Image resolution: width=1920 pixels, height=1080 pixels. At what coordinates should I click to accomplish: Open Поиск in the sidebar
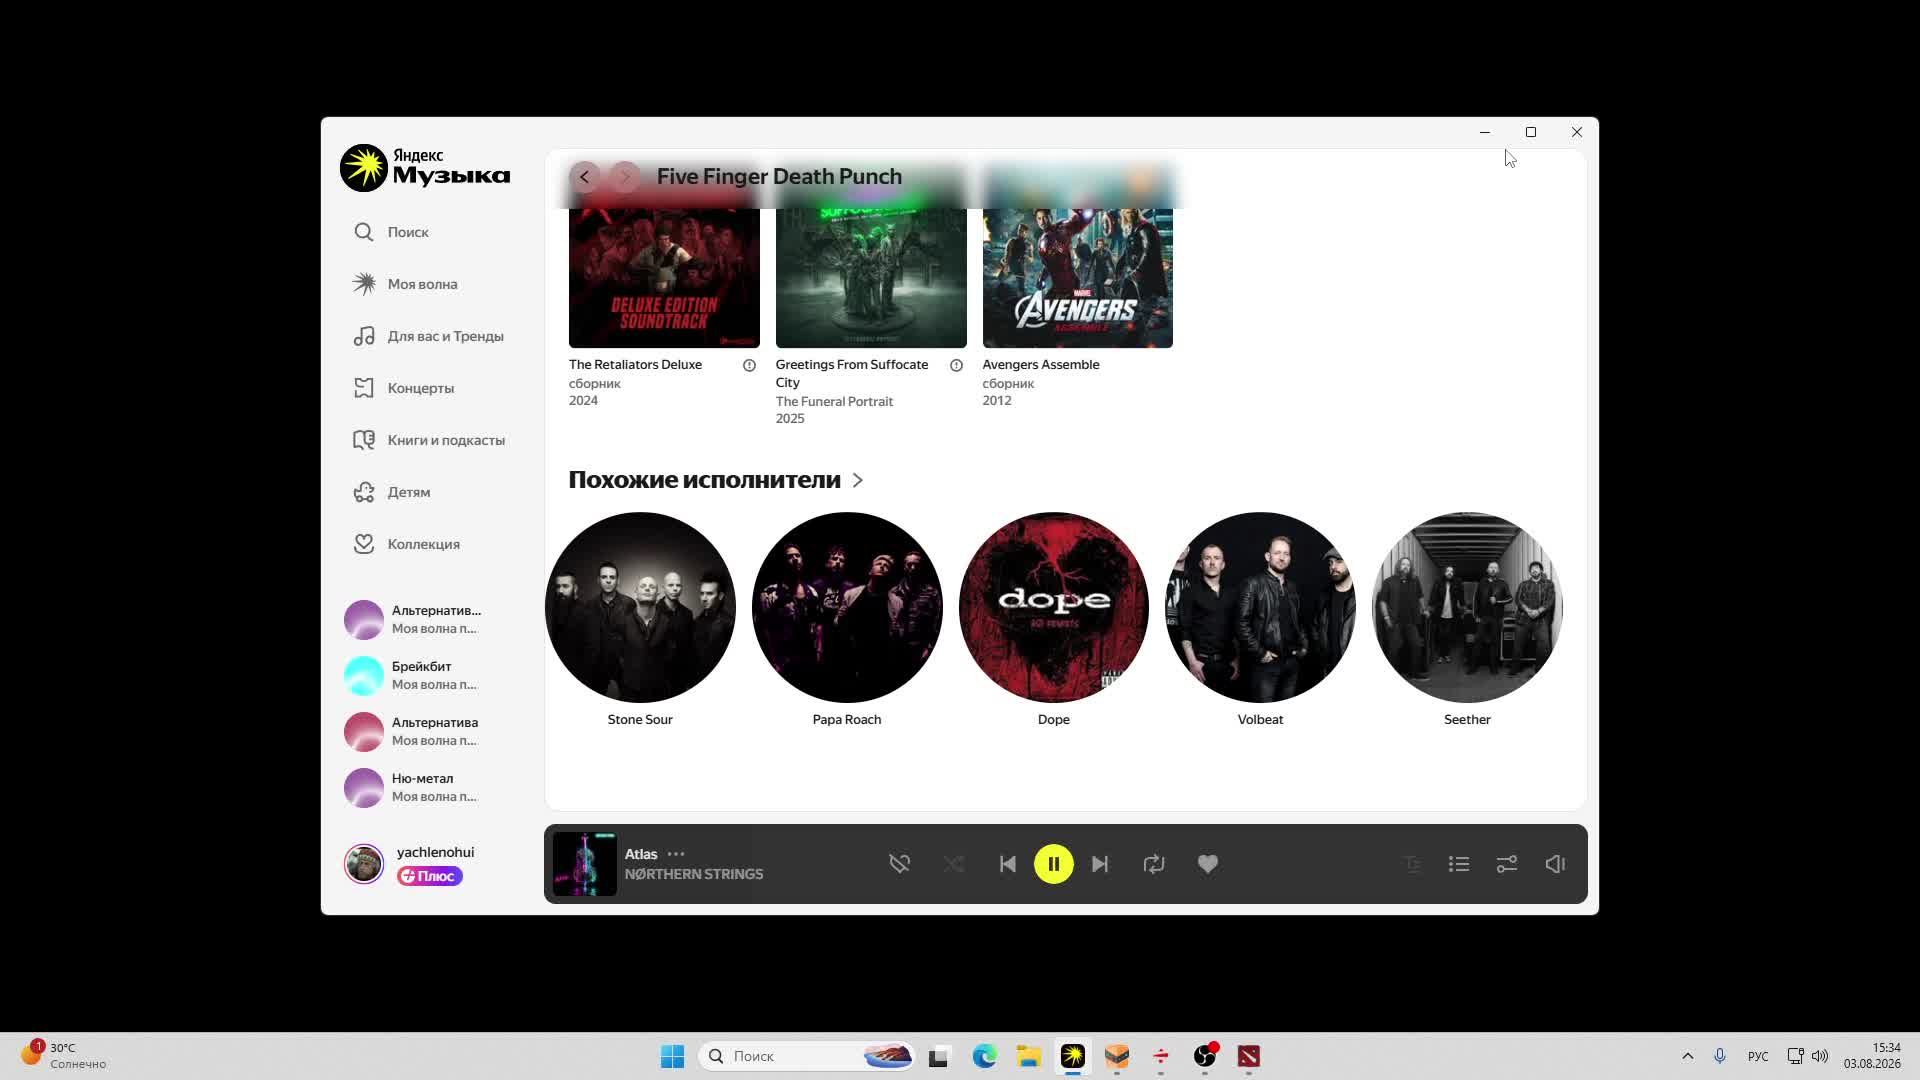pyautogui.click(x=391, y=232)
